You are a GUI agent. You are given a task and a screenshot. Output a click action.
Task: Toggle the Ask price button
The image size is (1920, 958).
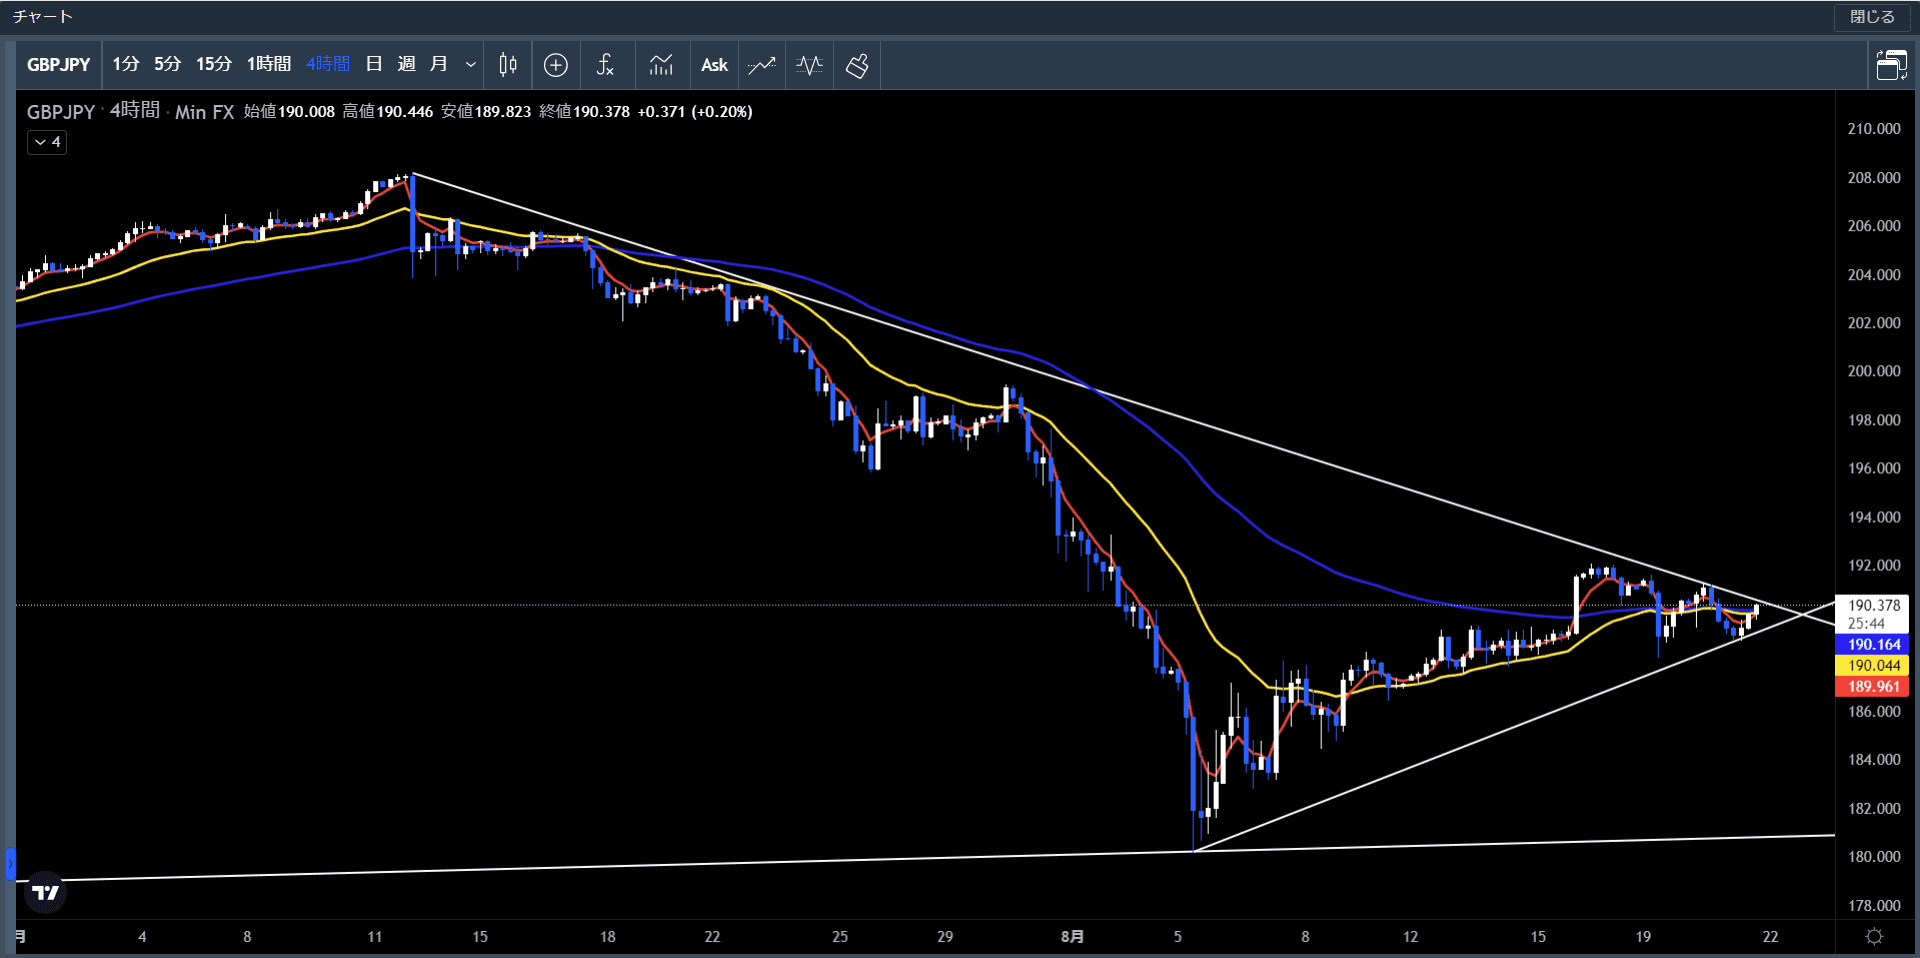tap(714, 65)
